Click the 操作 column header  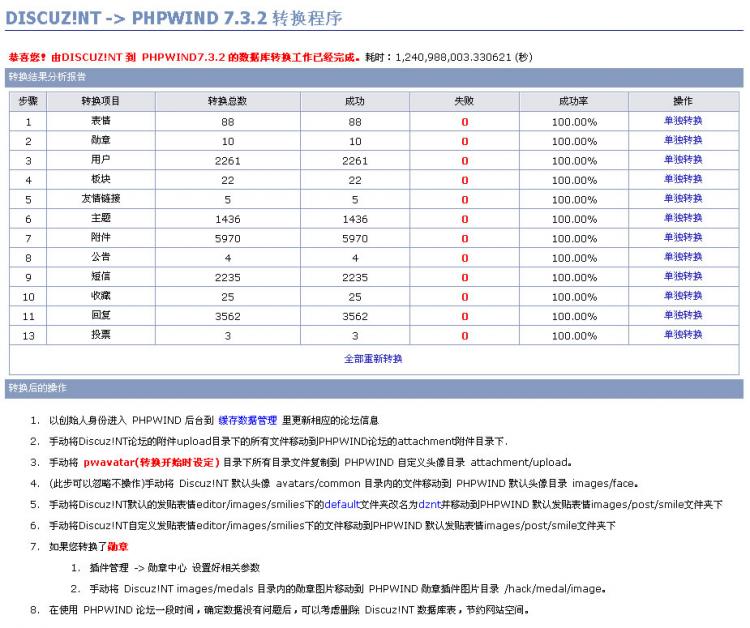[x=683, y=101]
